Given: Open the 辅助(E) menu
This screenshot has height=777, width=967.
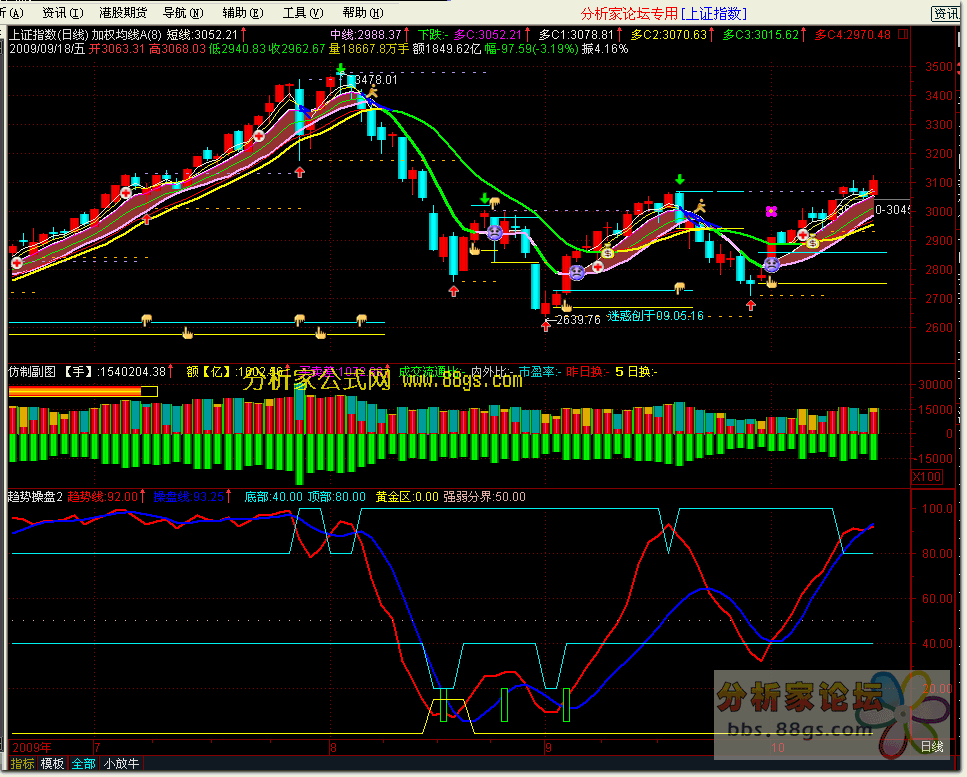Looking at the screenshot, I should (x=243, y=12).
